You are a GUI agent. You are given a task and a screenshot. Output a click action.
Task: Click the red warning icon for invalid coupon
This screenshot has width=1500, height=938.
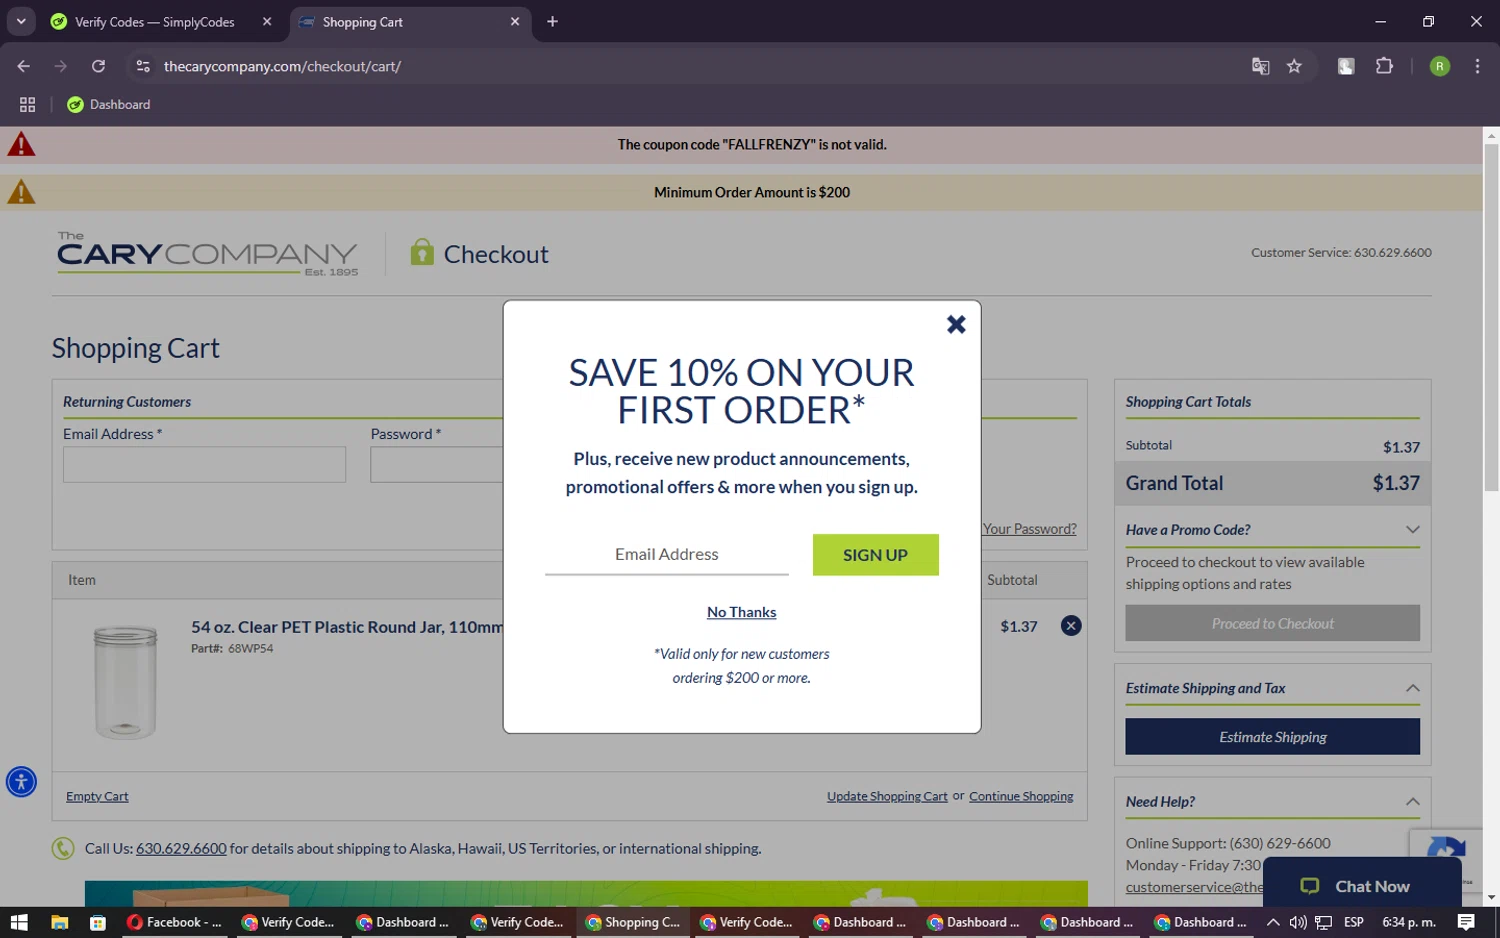[x=21, y=145]
